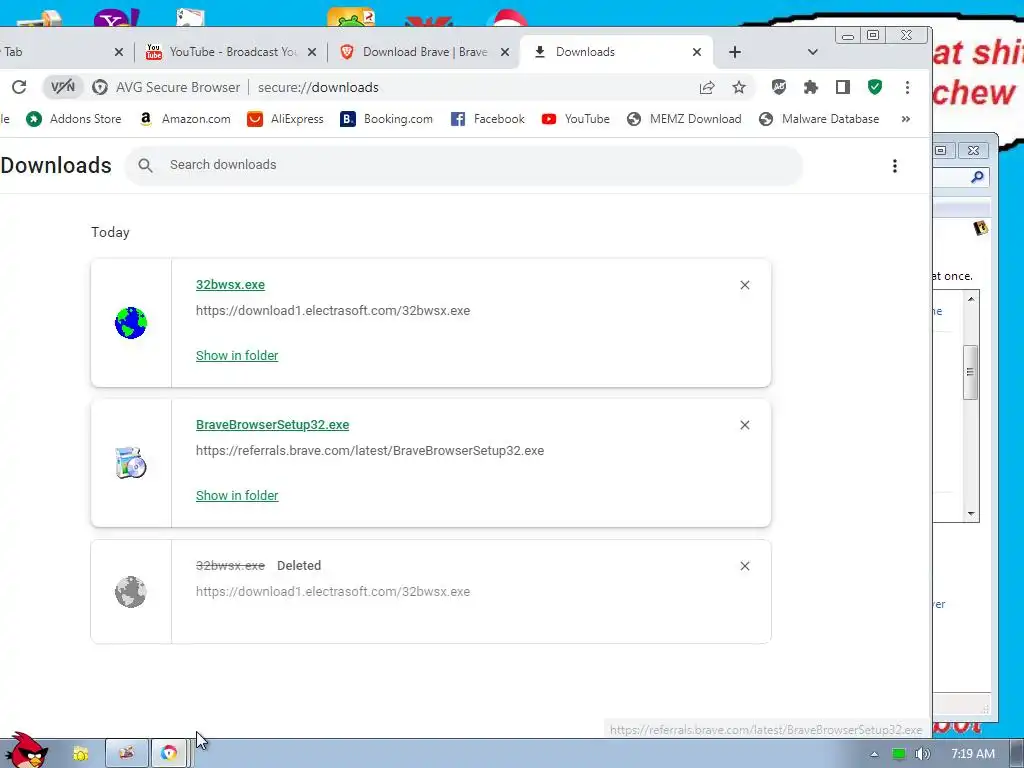Click the search magnifier in background window
This screenshot has width=1024, height=768.
[x=978, y=177]
